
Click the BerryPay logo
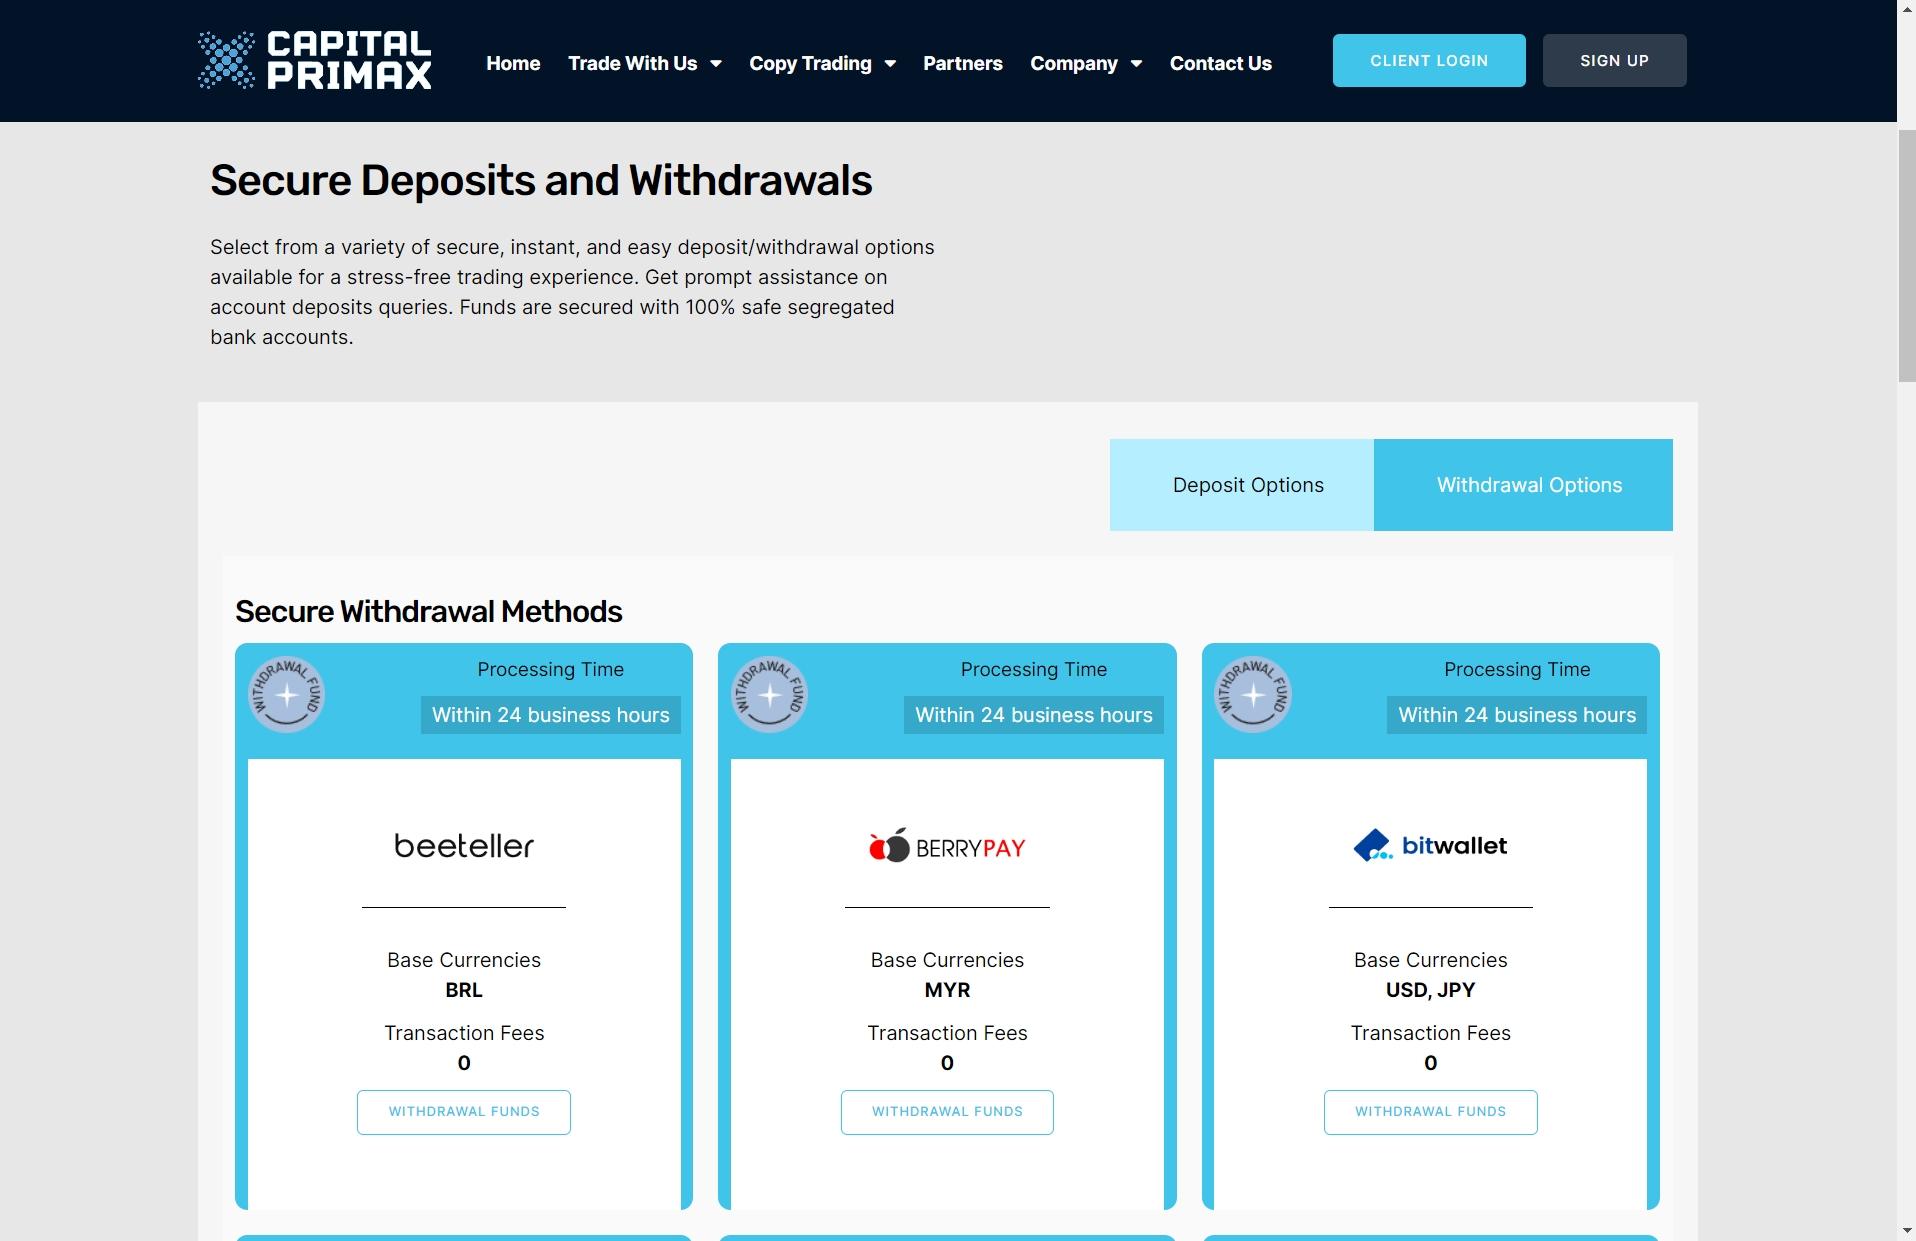click(x=947, y=846)
